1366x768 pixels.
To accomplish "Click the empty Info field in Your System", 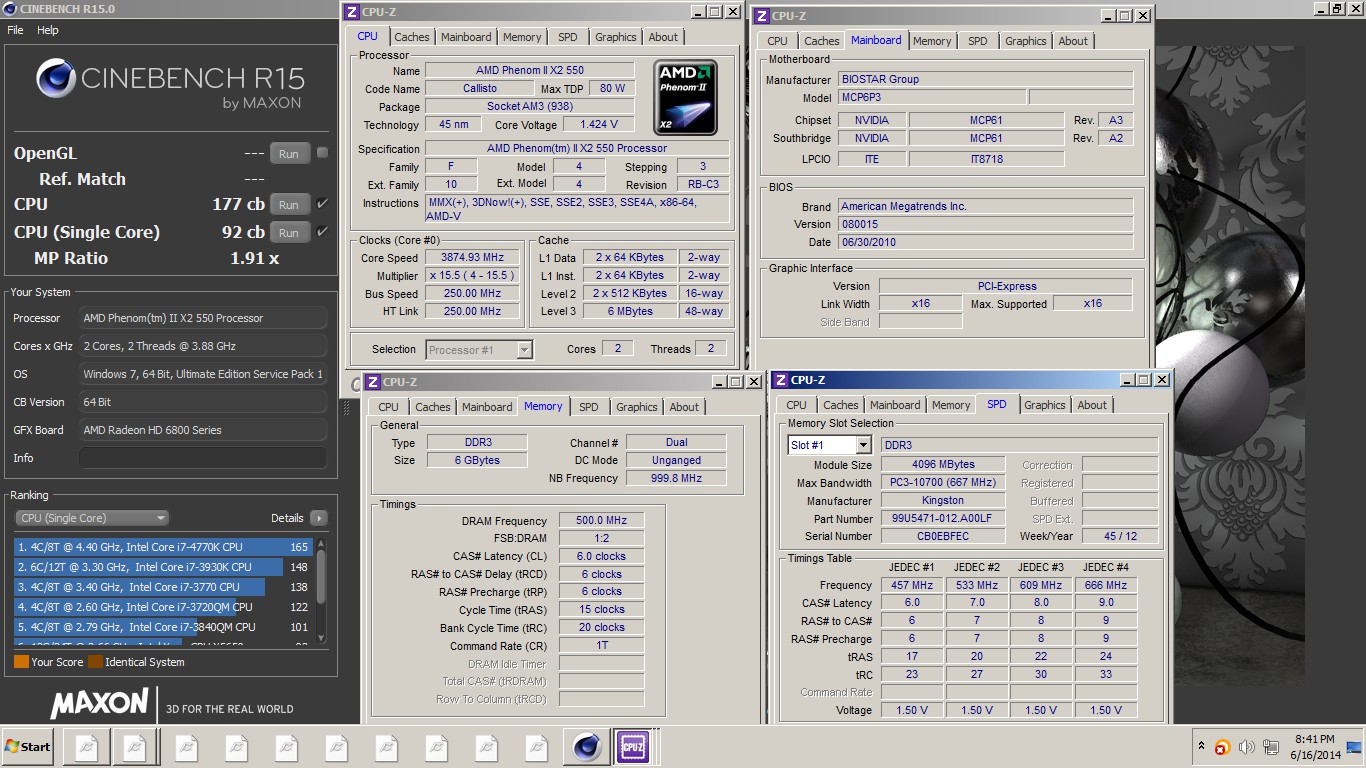I will 203,458.
